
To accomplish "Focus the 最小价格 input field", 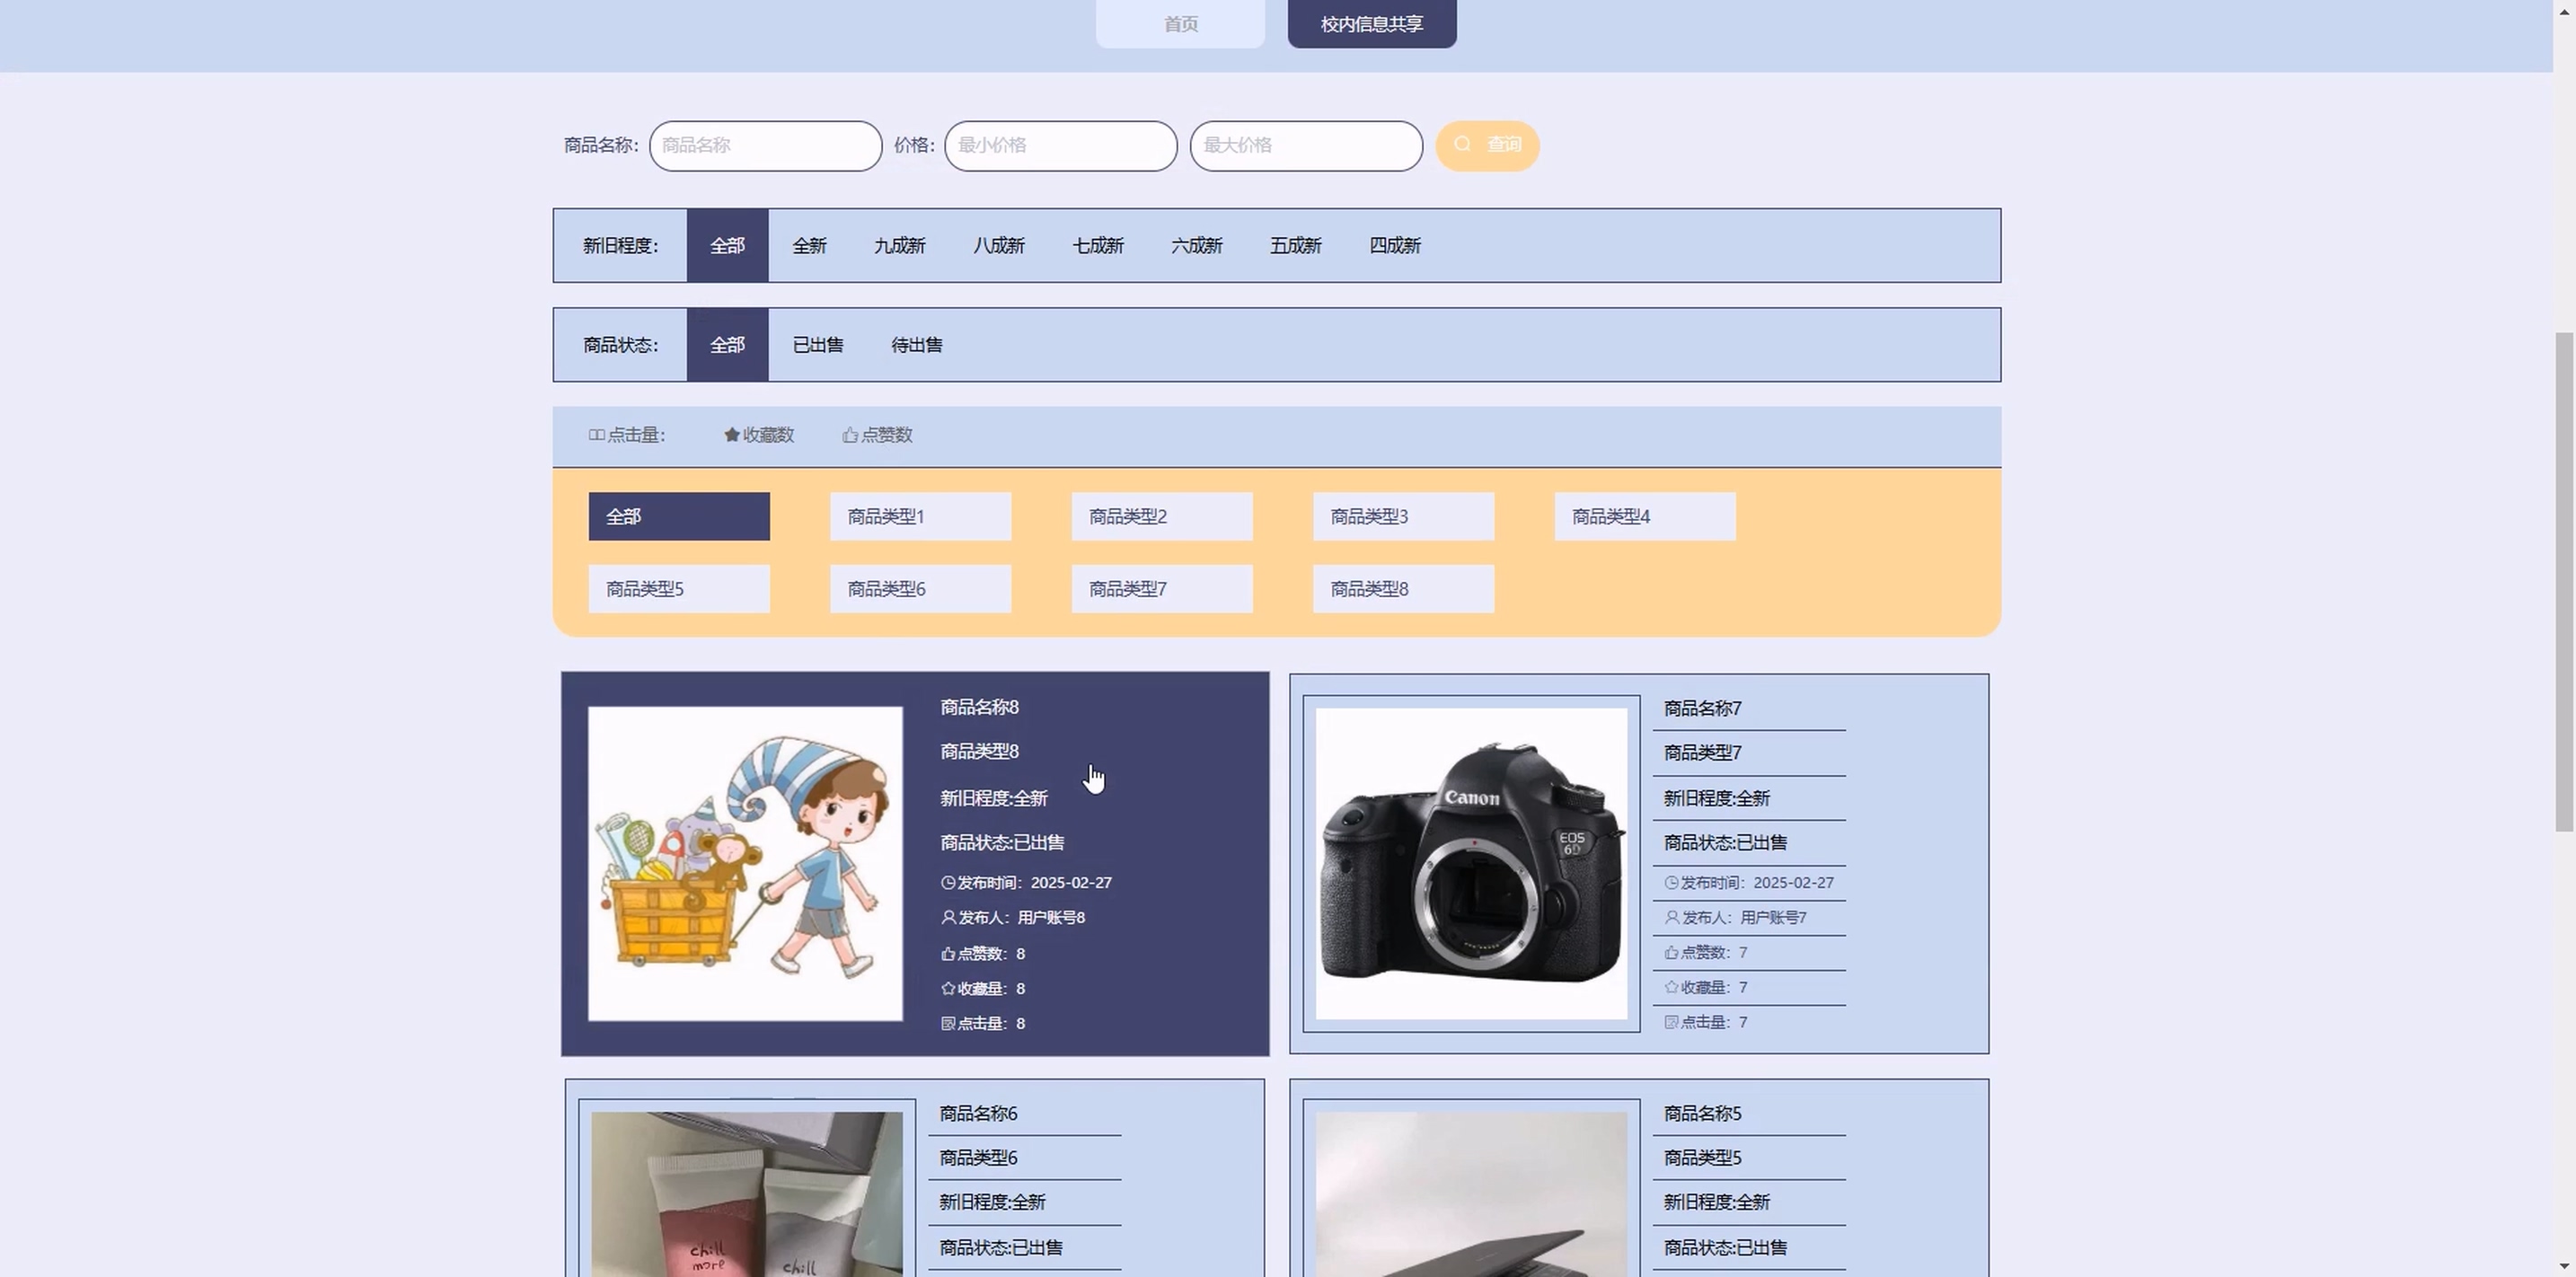I will pyautogui.click(x=1060, y=146).
